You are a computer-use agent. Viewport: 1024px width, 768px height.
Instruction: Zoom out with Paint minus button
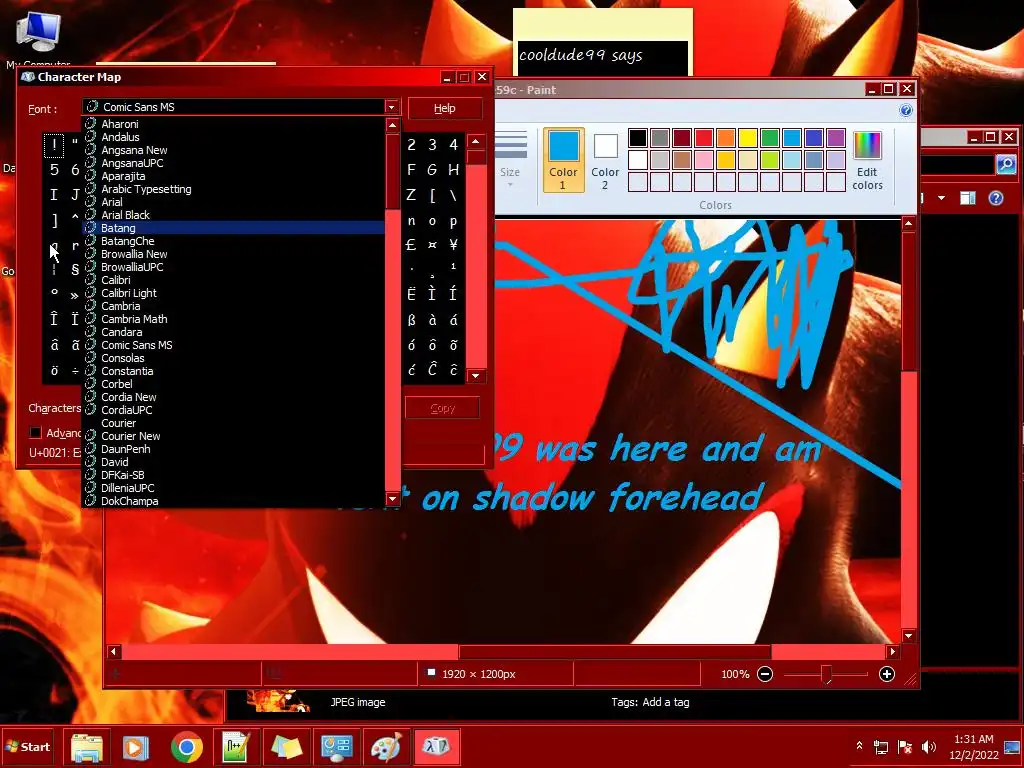pos(765,674)
